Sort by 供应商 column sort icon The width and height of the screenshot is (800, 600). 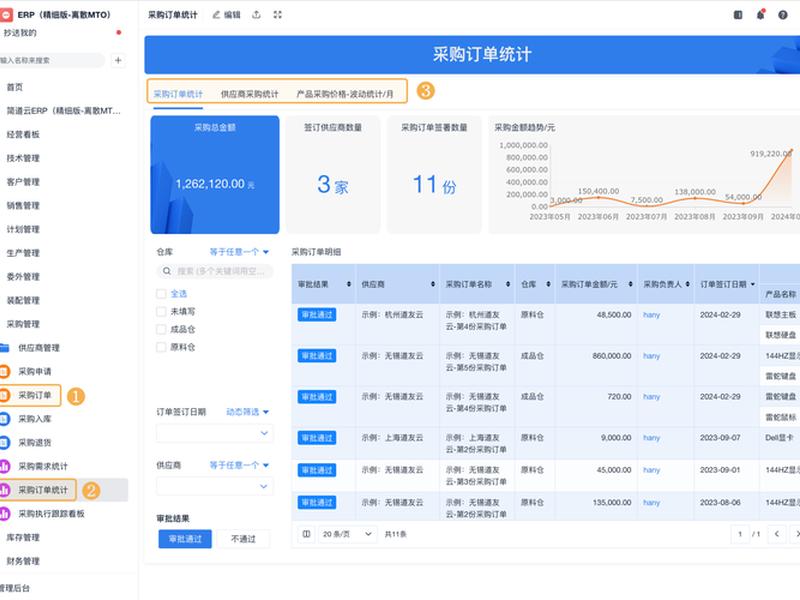[433, 284]
